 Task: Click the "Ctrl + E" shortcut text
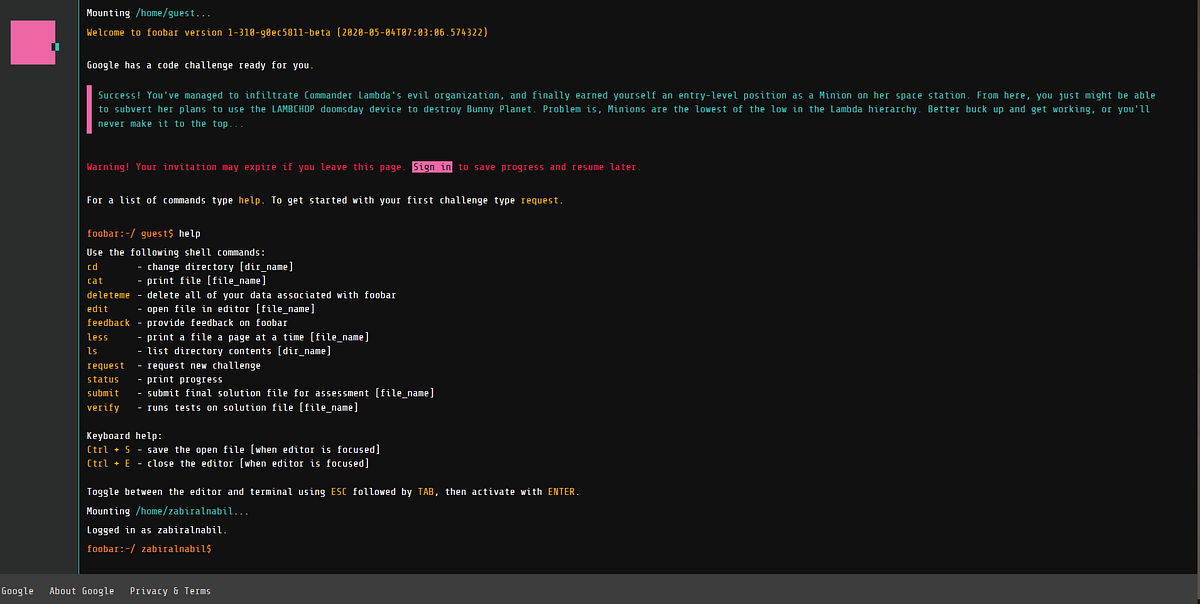(x=107, y=463)
